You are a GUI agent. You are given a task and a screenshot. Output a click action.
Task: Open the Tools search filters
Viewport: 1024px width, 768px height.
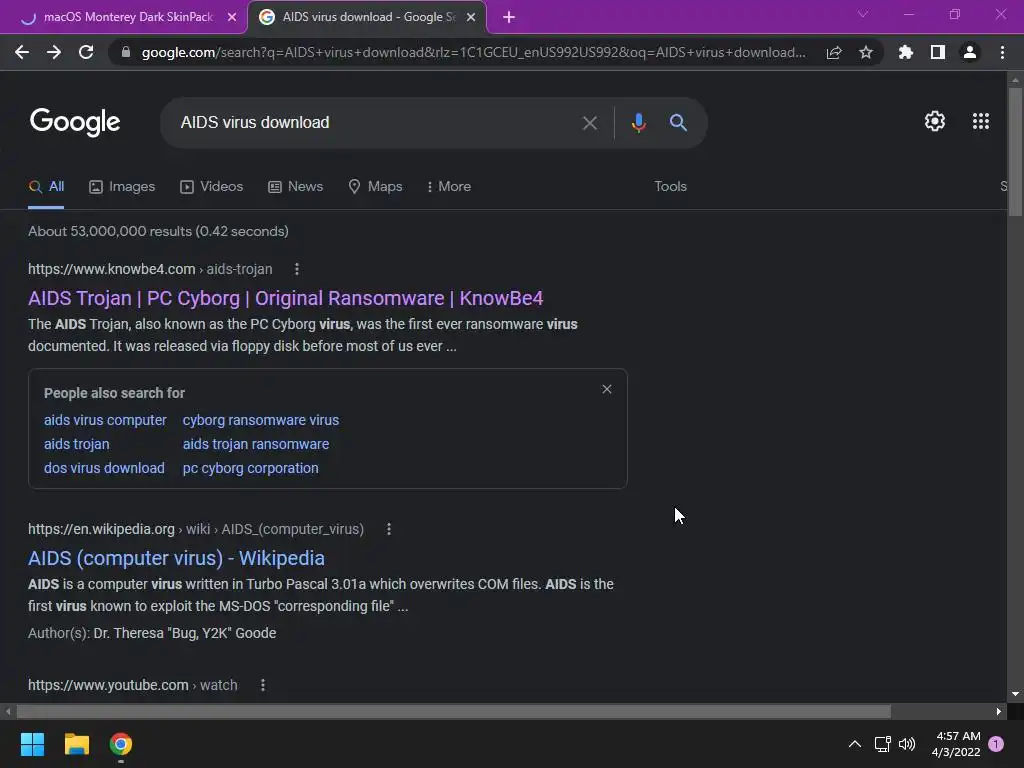pos(670,187)
